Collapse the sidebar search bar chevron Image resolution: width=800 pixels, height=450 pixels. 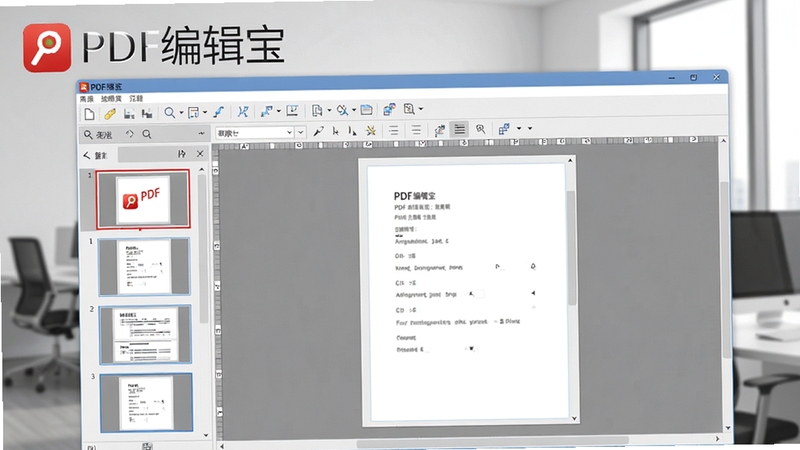coord(202,134)
